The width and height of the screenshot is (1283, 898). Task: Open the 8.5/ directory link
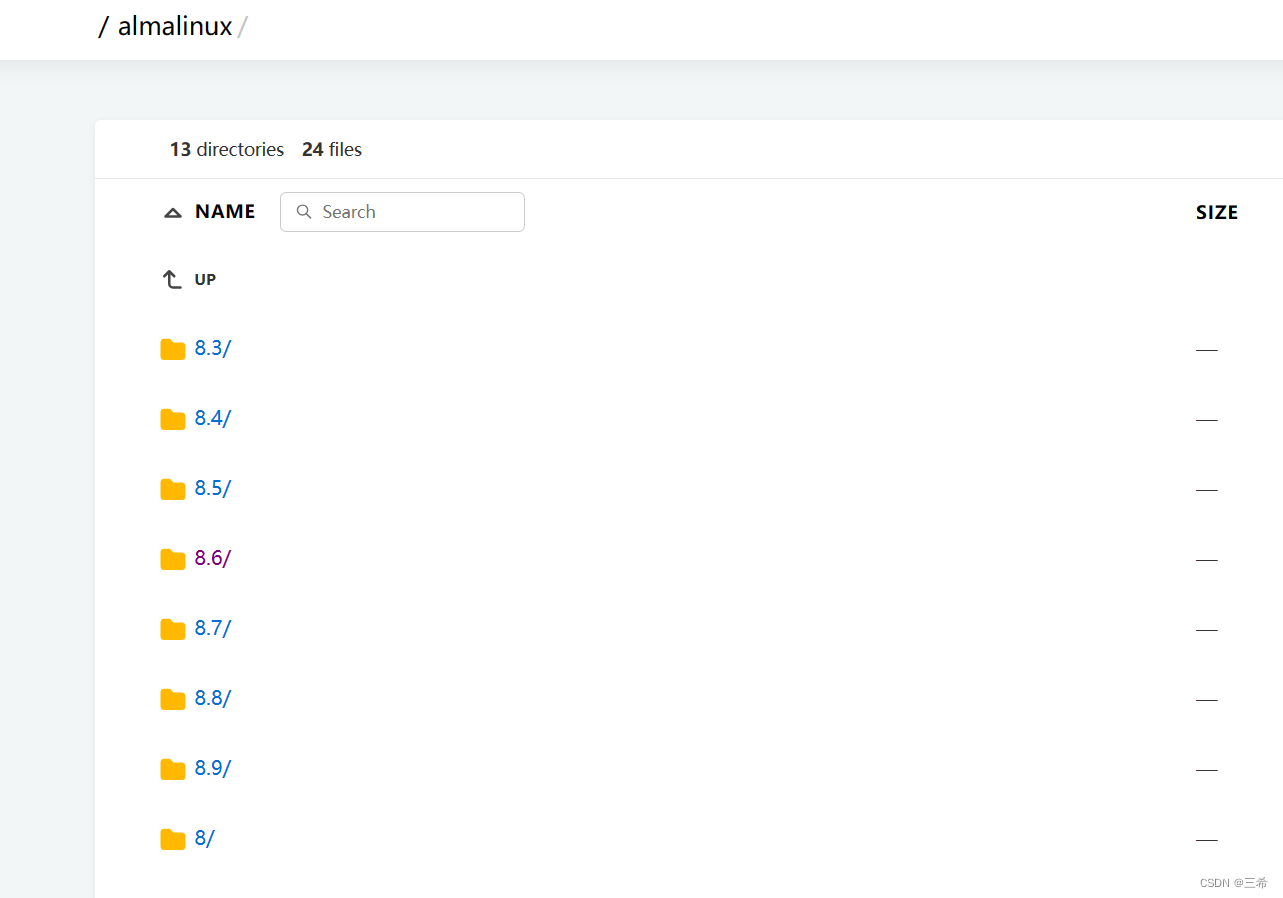click(x=213, y=488)
